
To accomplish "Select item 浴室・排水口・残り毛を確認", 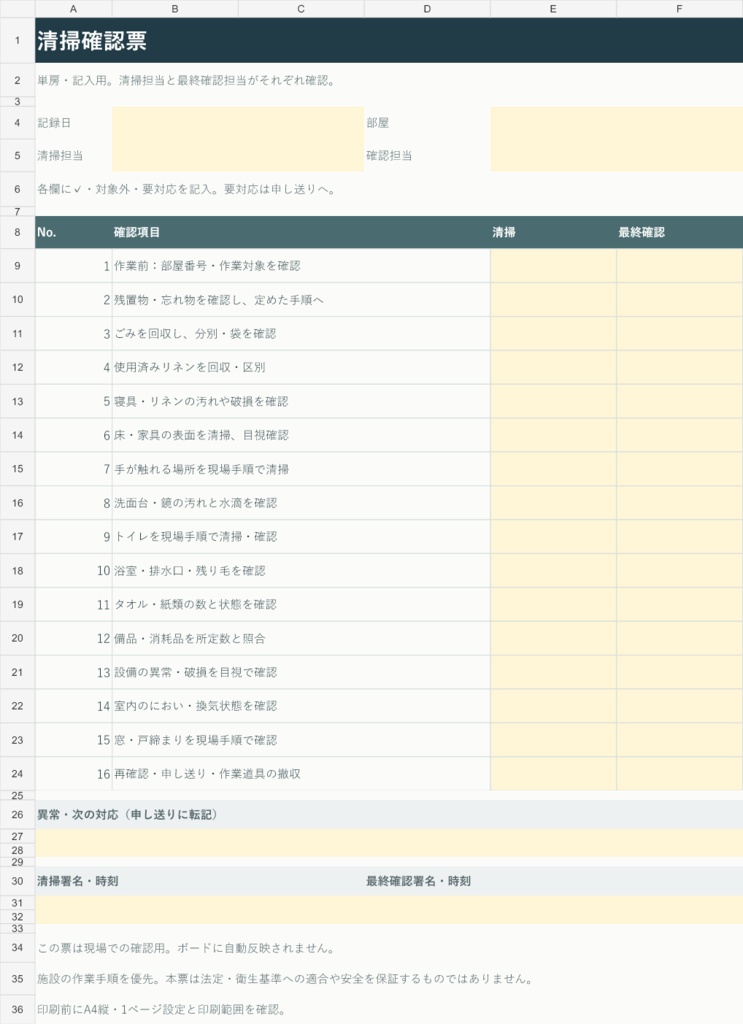I will click(x=301, y=570).
